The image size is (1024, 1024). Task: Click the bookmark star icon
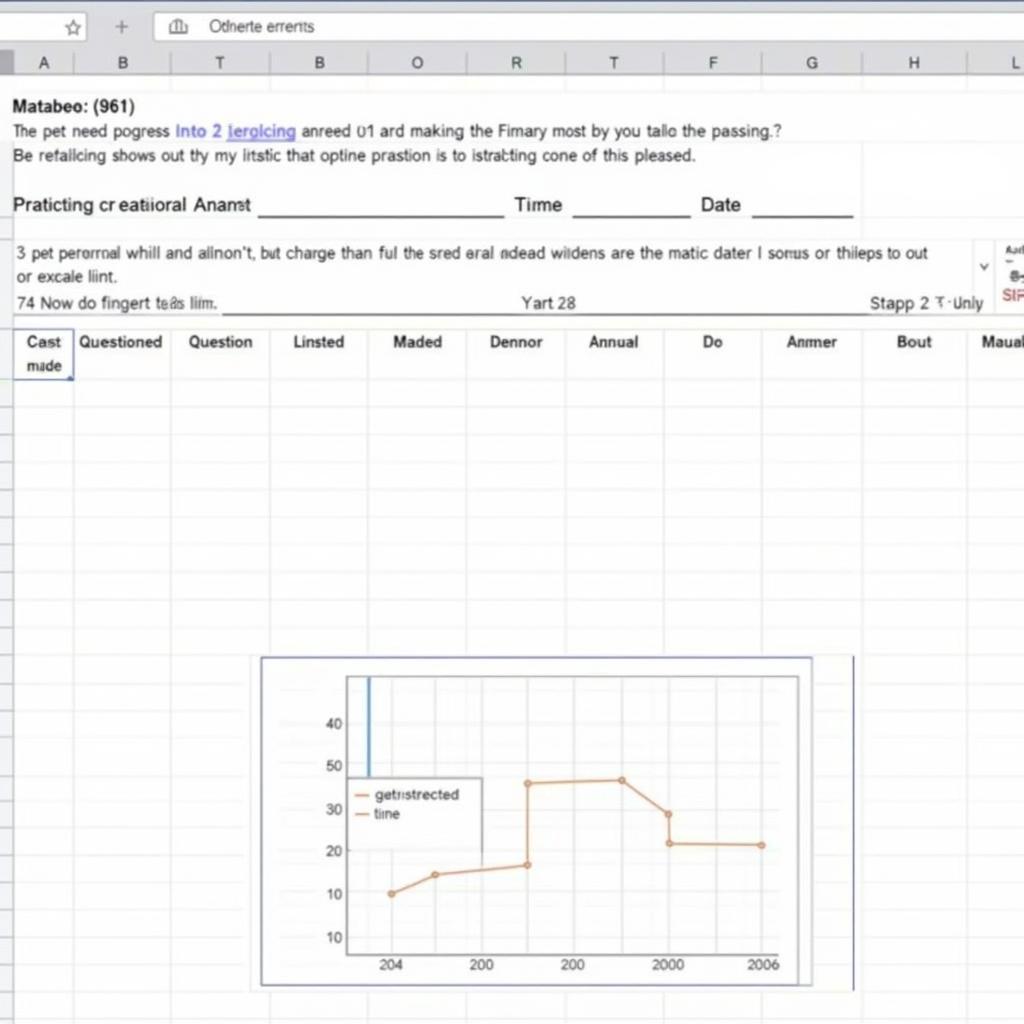point(73,27)
